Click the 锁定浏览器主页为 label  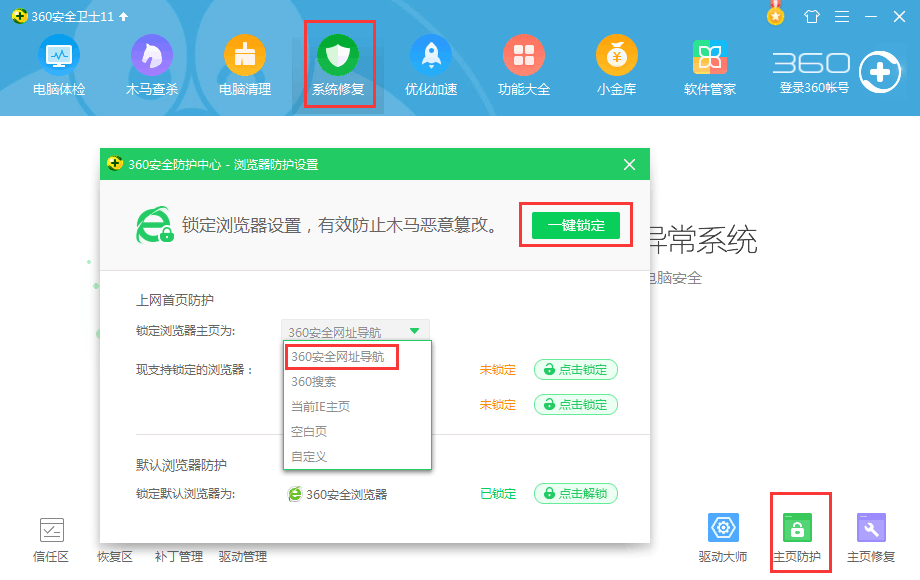[x=185, y=331]
